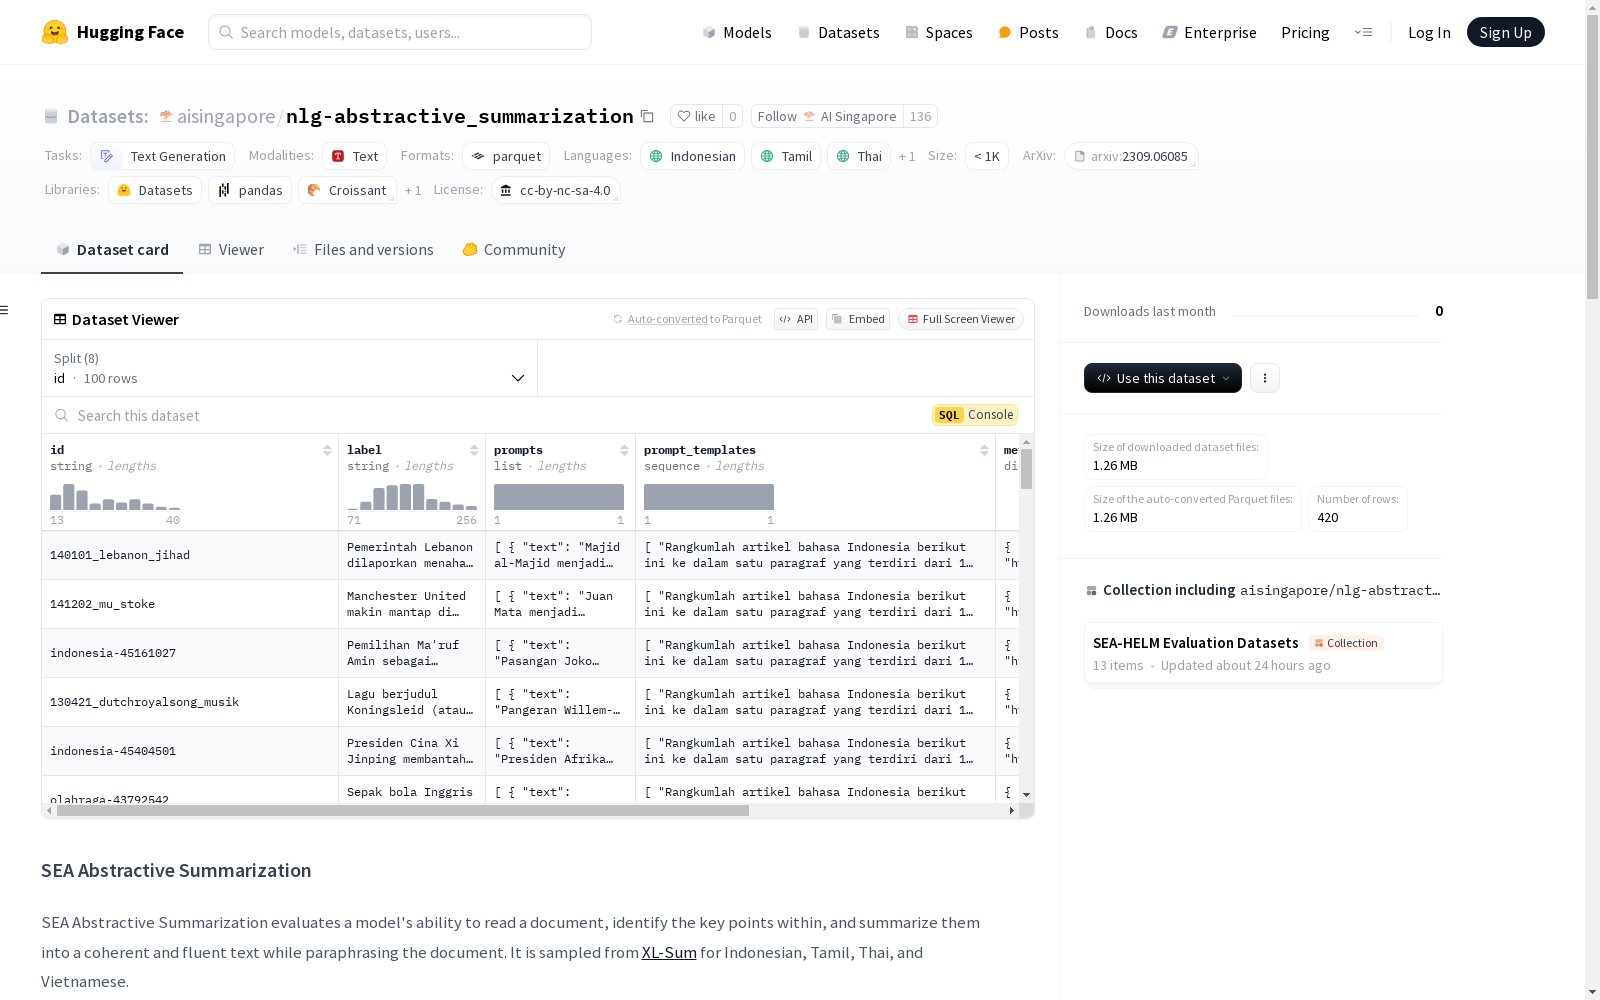Viewport: 1600px width, 1000px height.
Task: Go to Datasets in top navigation
Action: [838, 32]
